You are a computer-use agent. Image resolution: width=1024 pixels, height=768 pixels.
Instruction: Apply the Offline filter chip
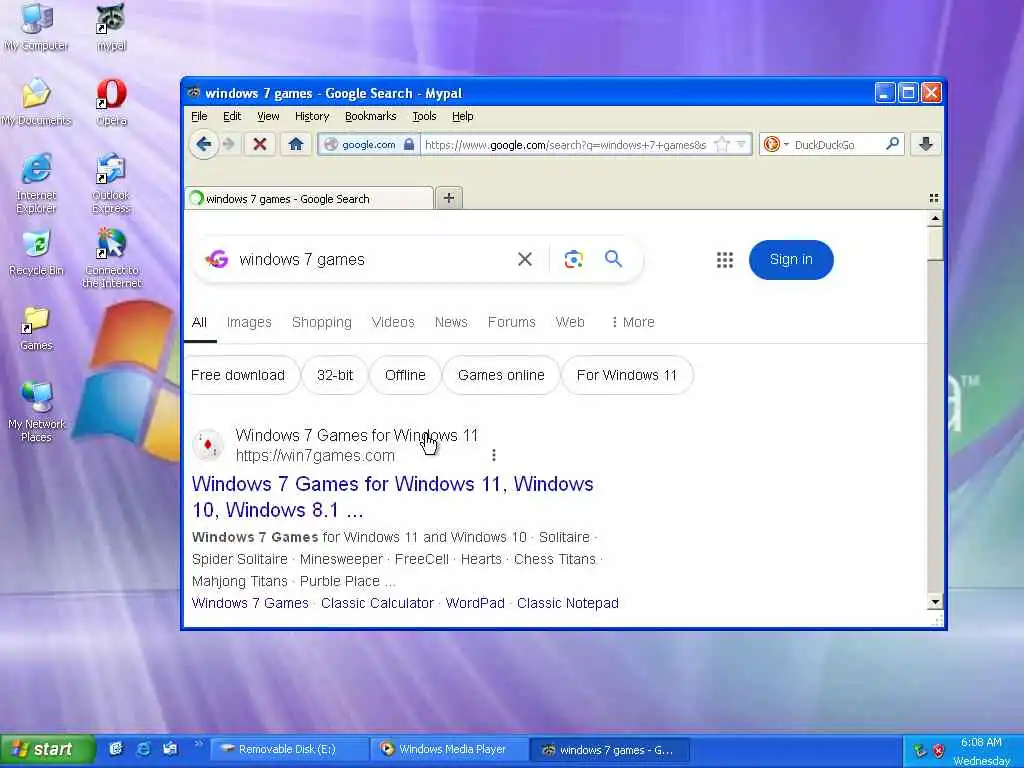point(405,375)
